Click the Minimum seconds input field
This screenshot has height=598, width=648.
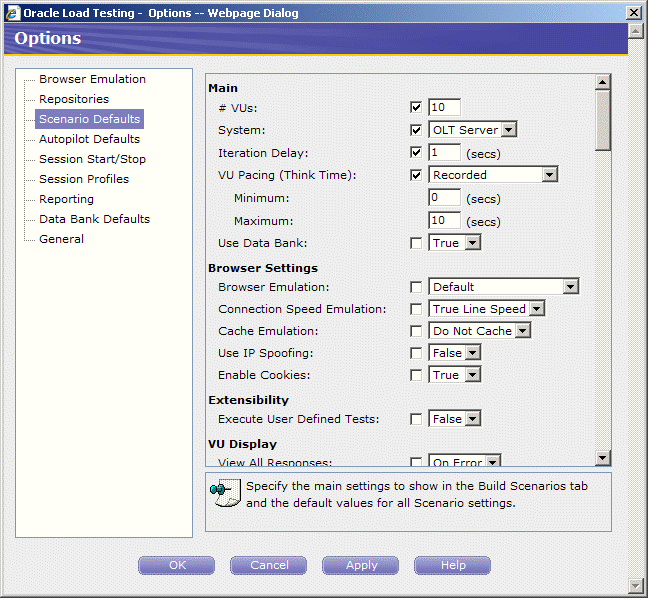(x=444, y=198)
